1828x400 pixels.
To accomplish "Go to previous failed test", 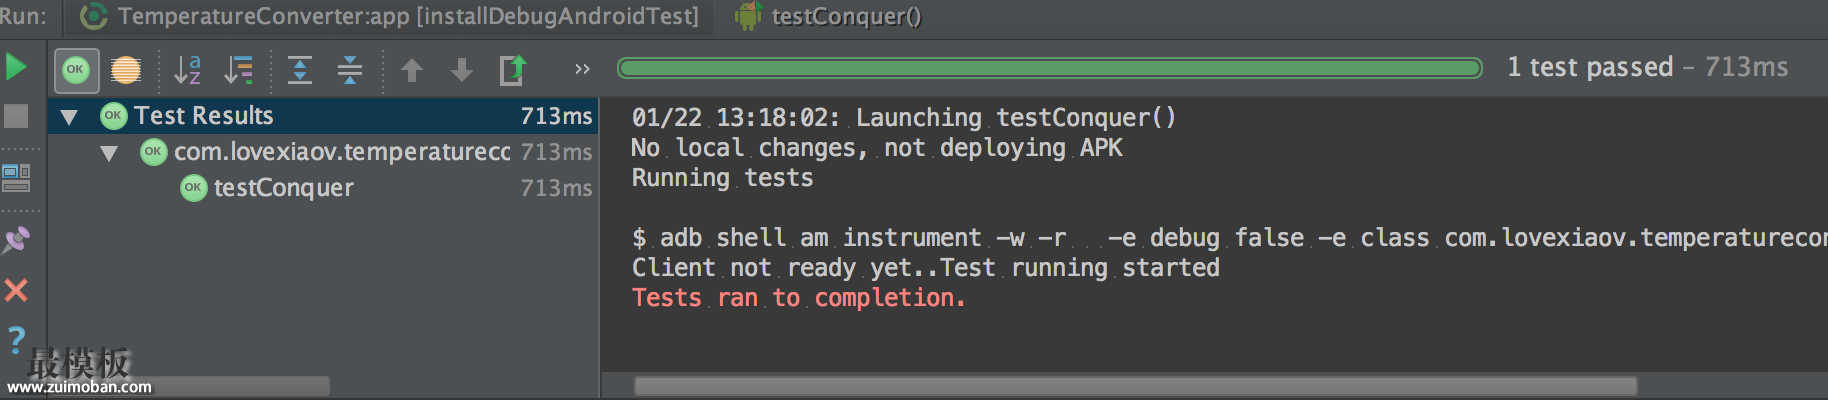I will click(412, 69).
